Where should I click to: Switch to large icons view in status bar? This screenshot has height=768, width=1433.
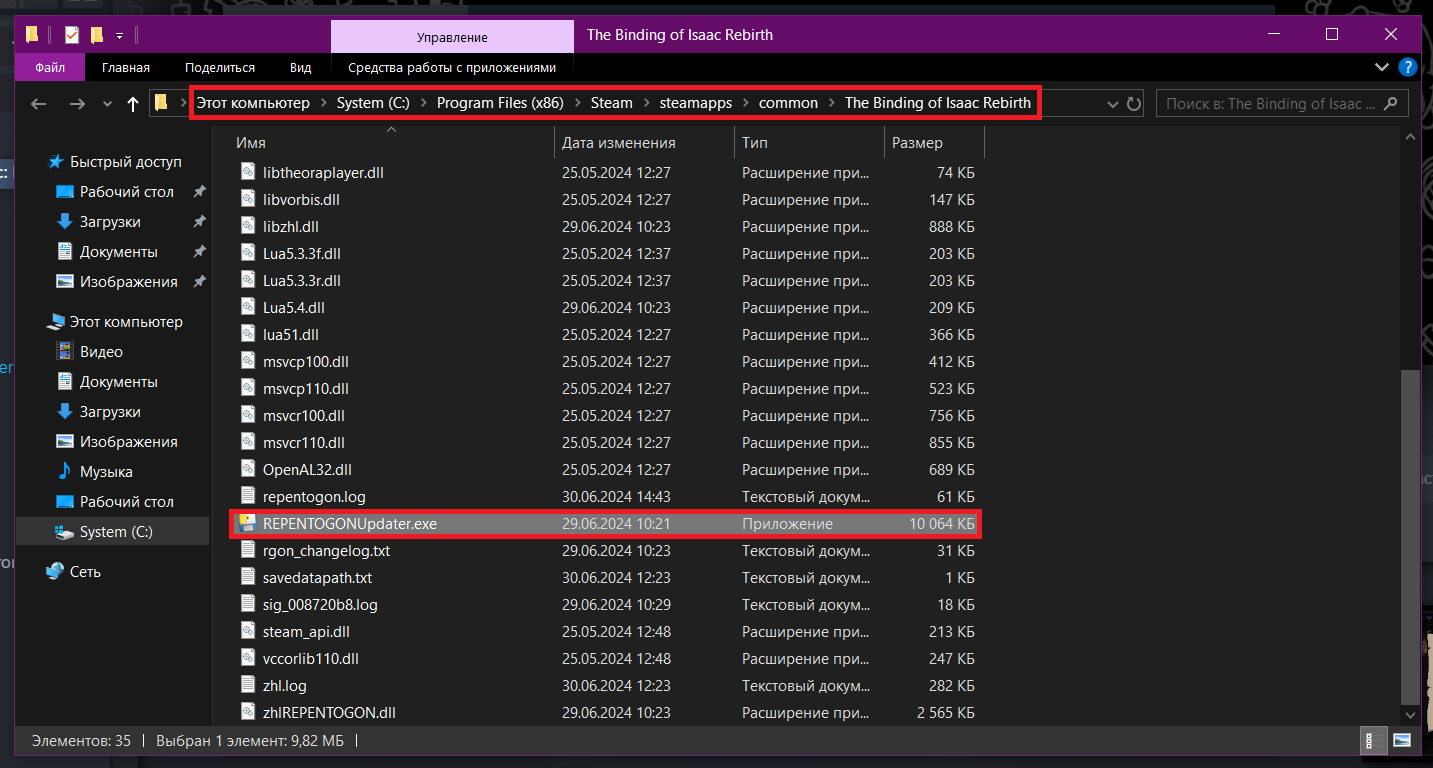coord(1402,741)
